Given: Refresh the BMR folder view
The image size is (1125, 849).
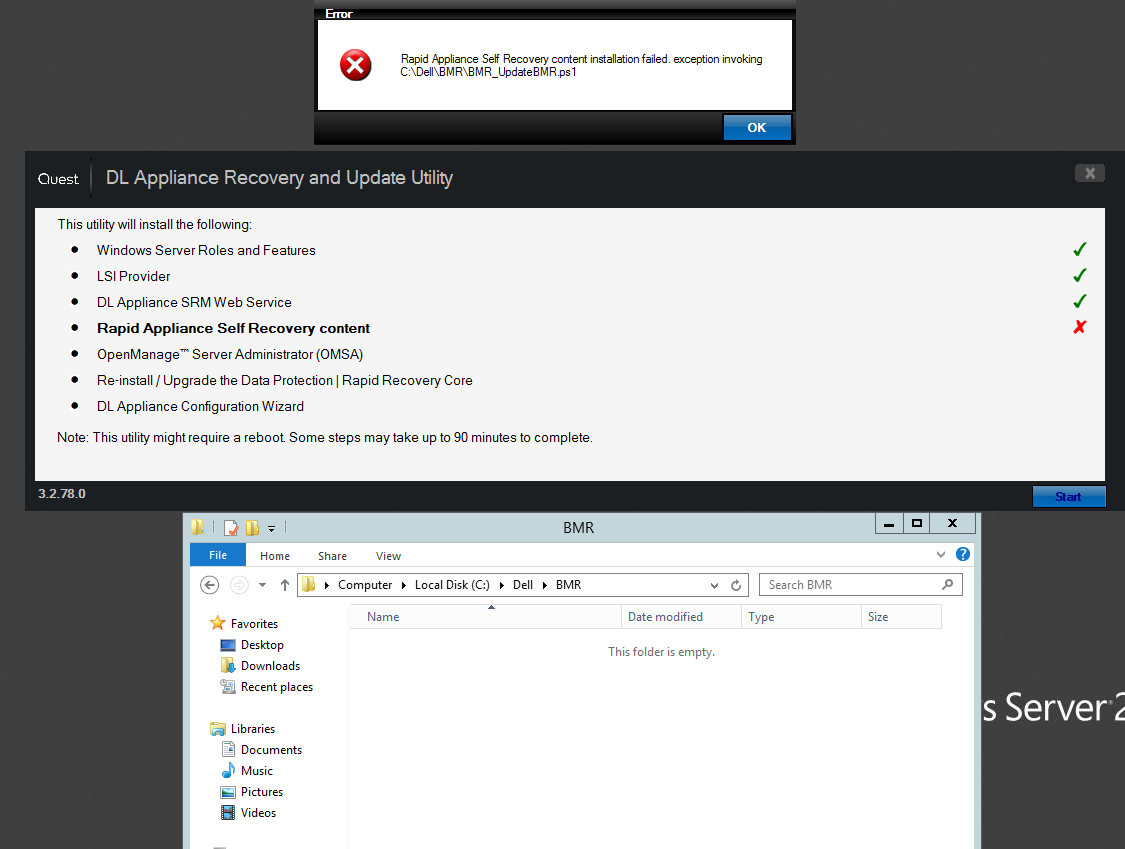Looking at the screenshot, I should point(736,586).
